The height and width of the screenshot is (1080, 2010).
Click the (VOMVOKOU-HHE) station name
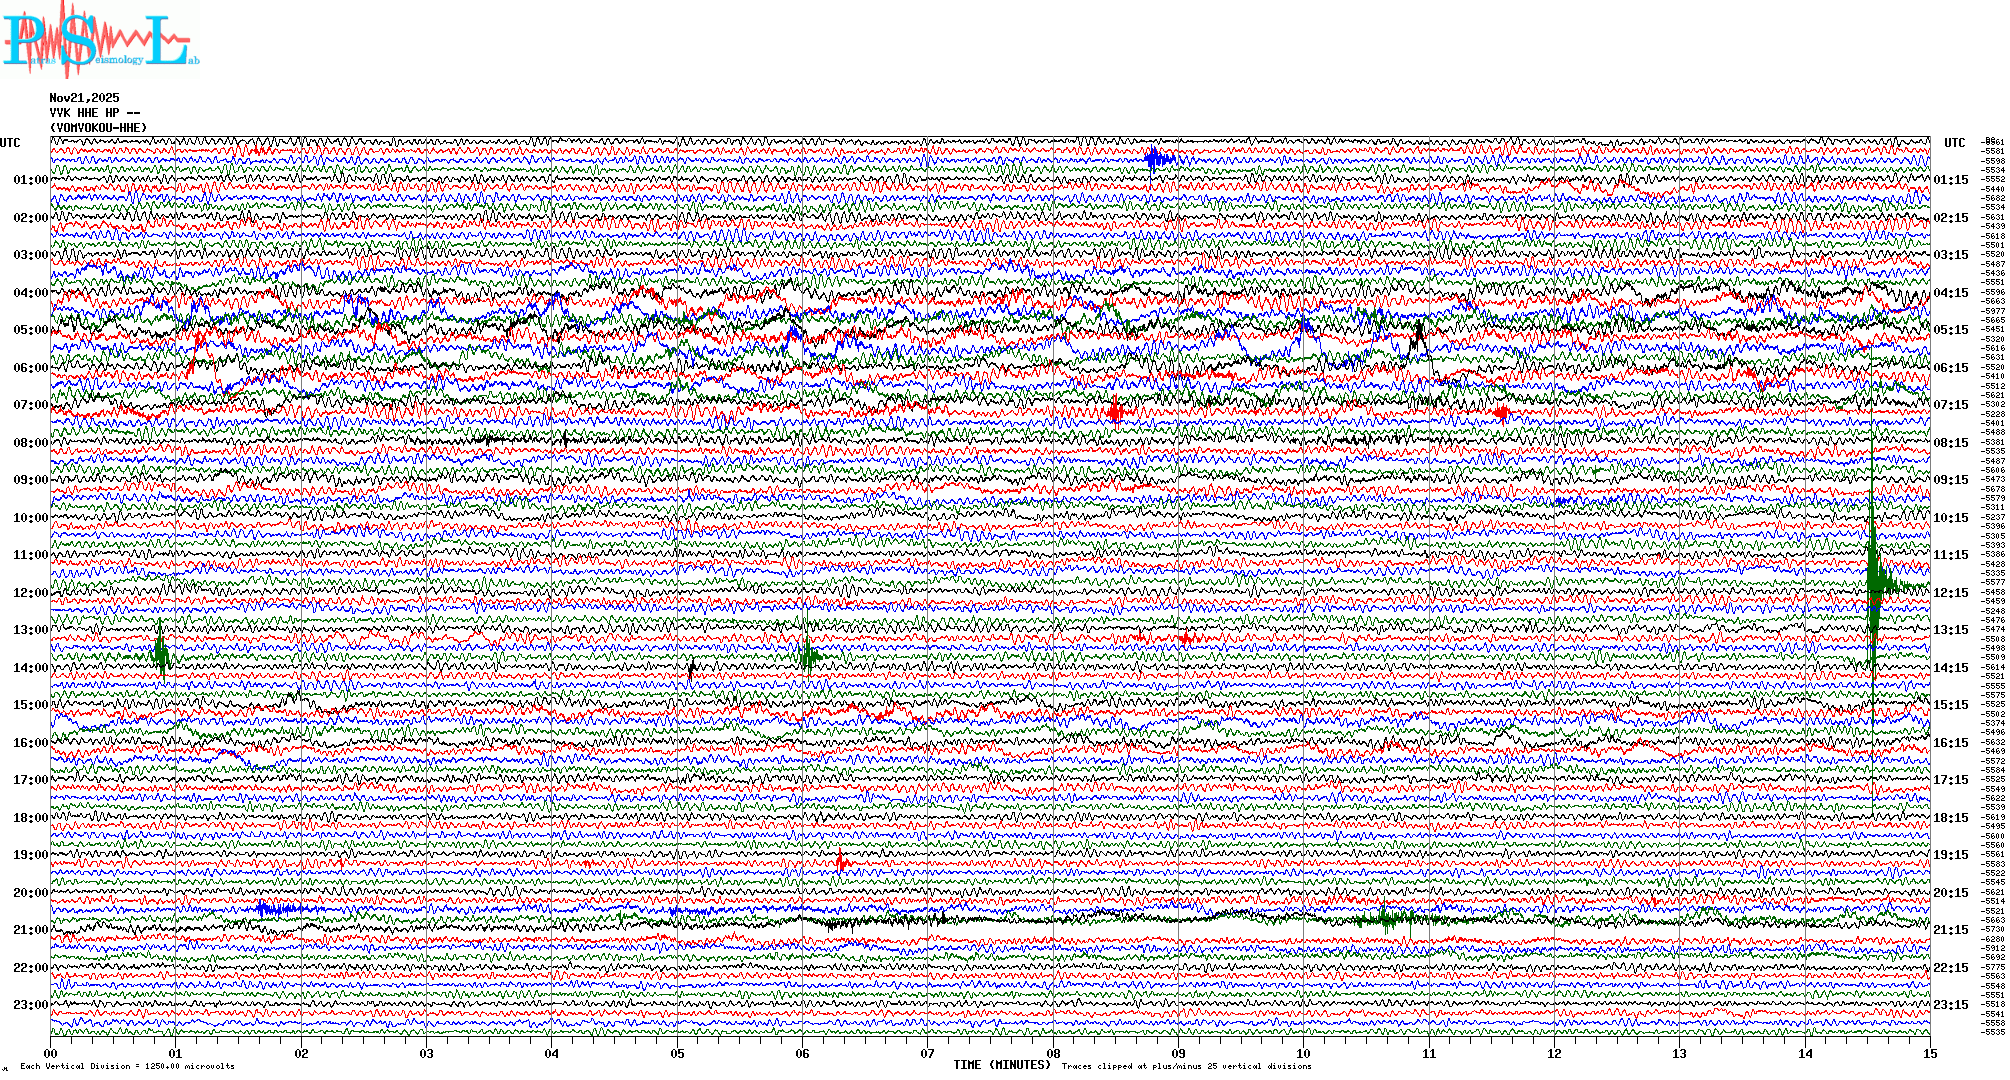pos(98,128)
